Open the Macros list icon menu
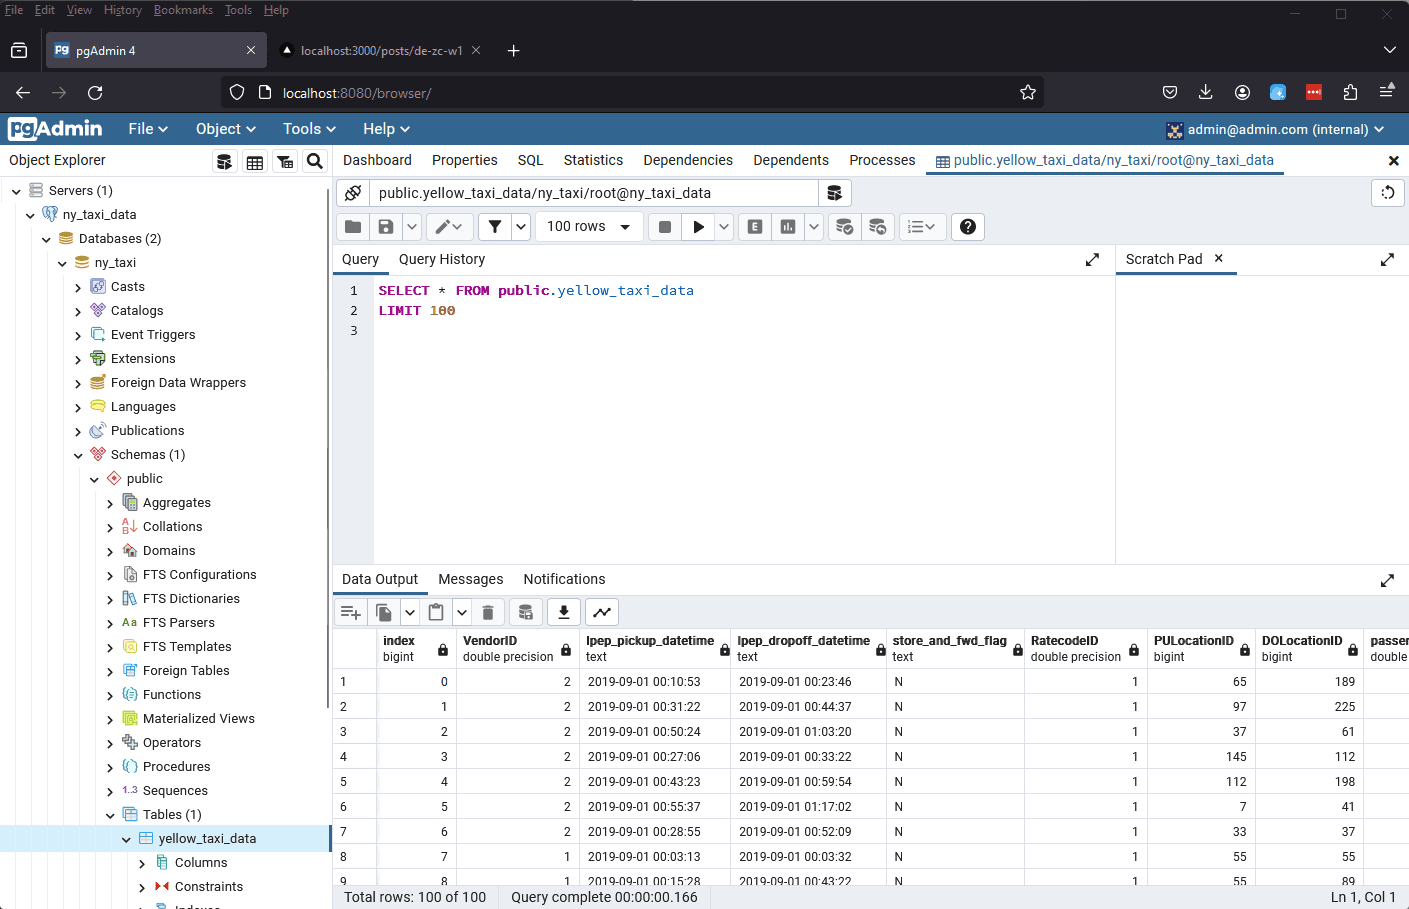This screenshot has height=909, width=1409. [922, 227]
